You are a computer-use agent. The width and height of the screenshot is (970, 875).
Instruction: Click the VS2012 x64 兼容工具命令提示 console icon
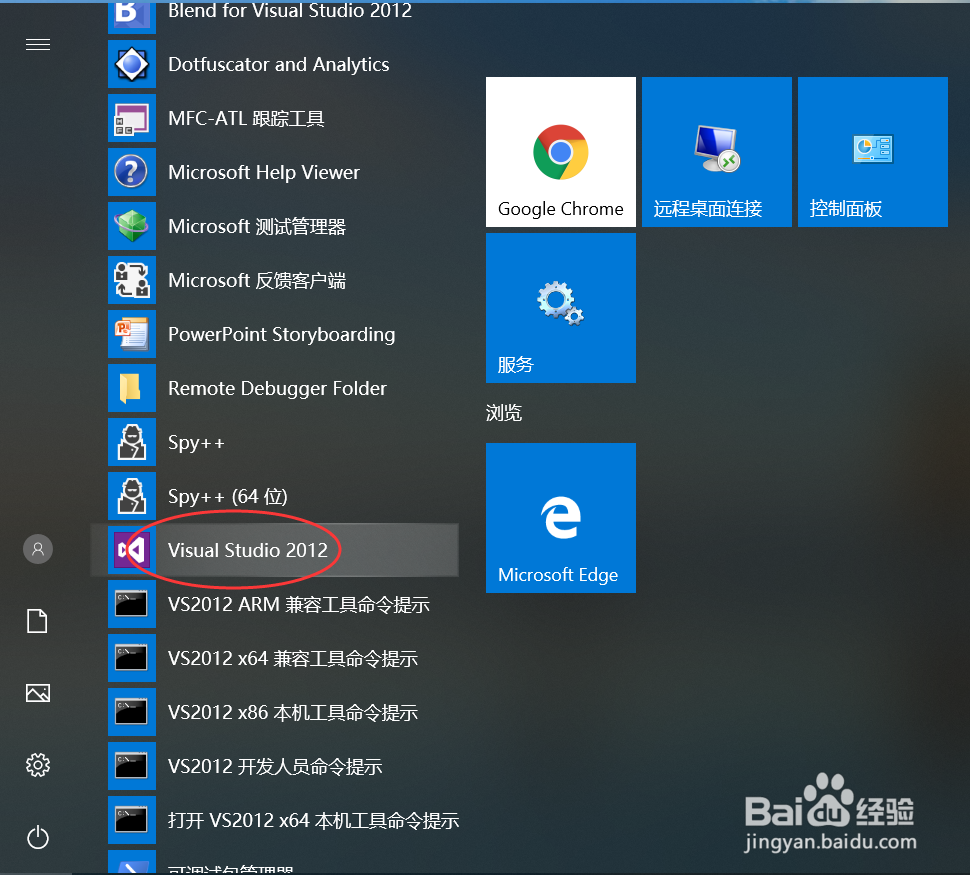(132, 658)
